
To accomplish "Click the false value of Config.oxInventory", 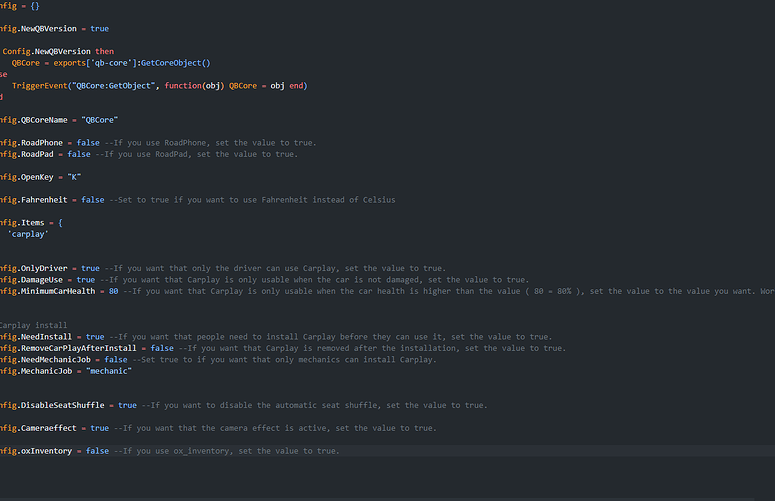I will click(97, 451).
